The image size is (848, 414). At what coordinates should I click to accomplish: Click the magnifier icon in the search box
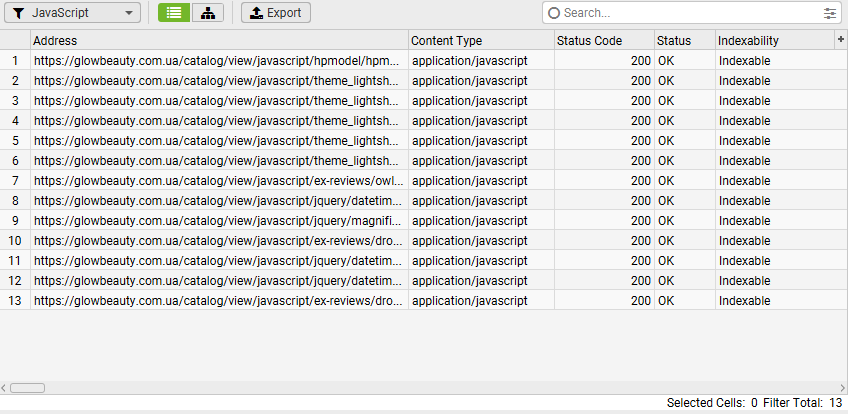click(x=554, y=13)
